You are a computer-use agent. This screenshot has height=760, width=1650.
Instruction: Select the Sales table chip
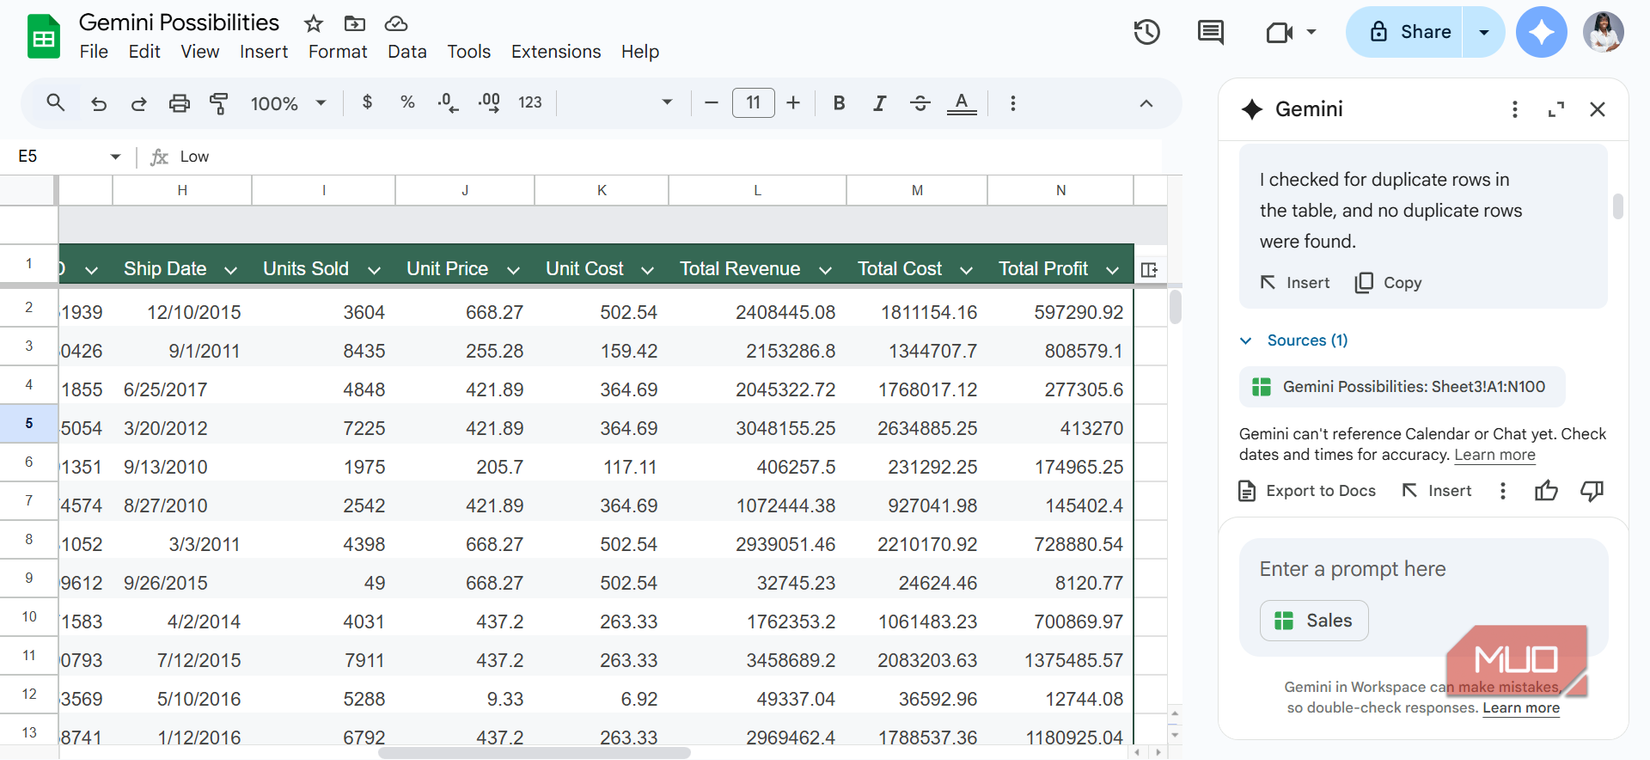coord(1314,621)
